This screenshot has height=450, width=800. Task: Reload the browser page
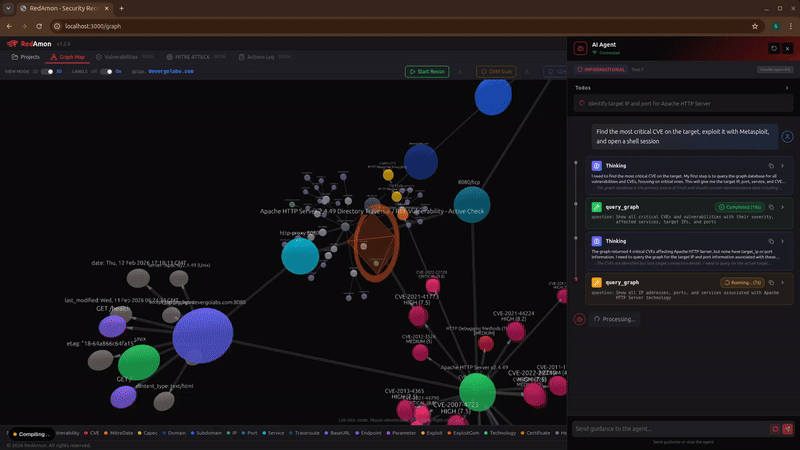coord(39,26)
